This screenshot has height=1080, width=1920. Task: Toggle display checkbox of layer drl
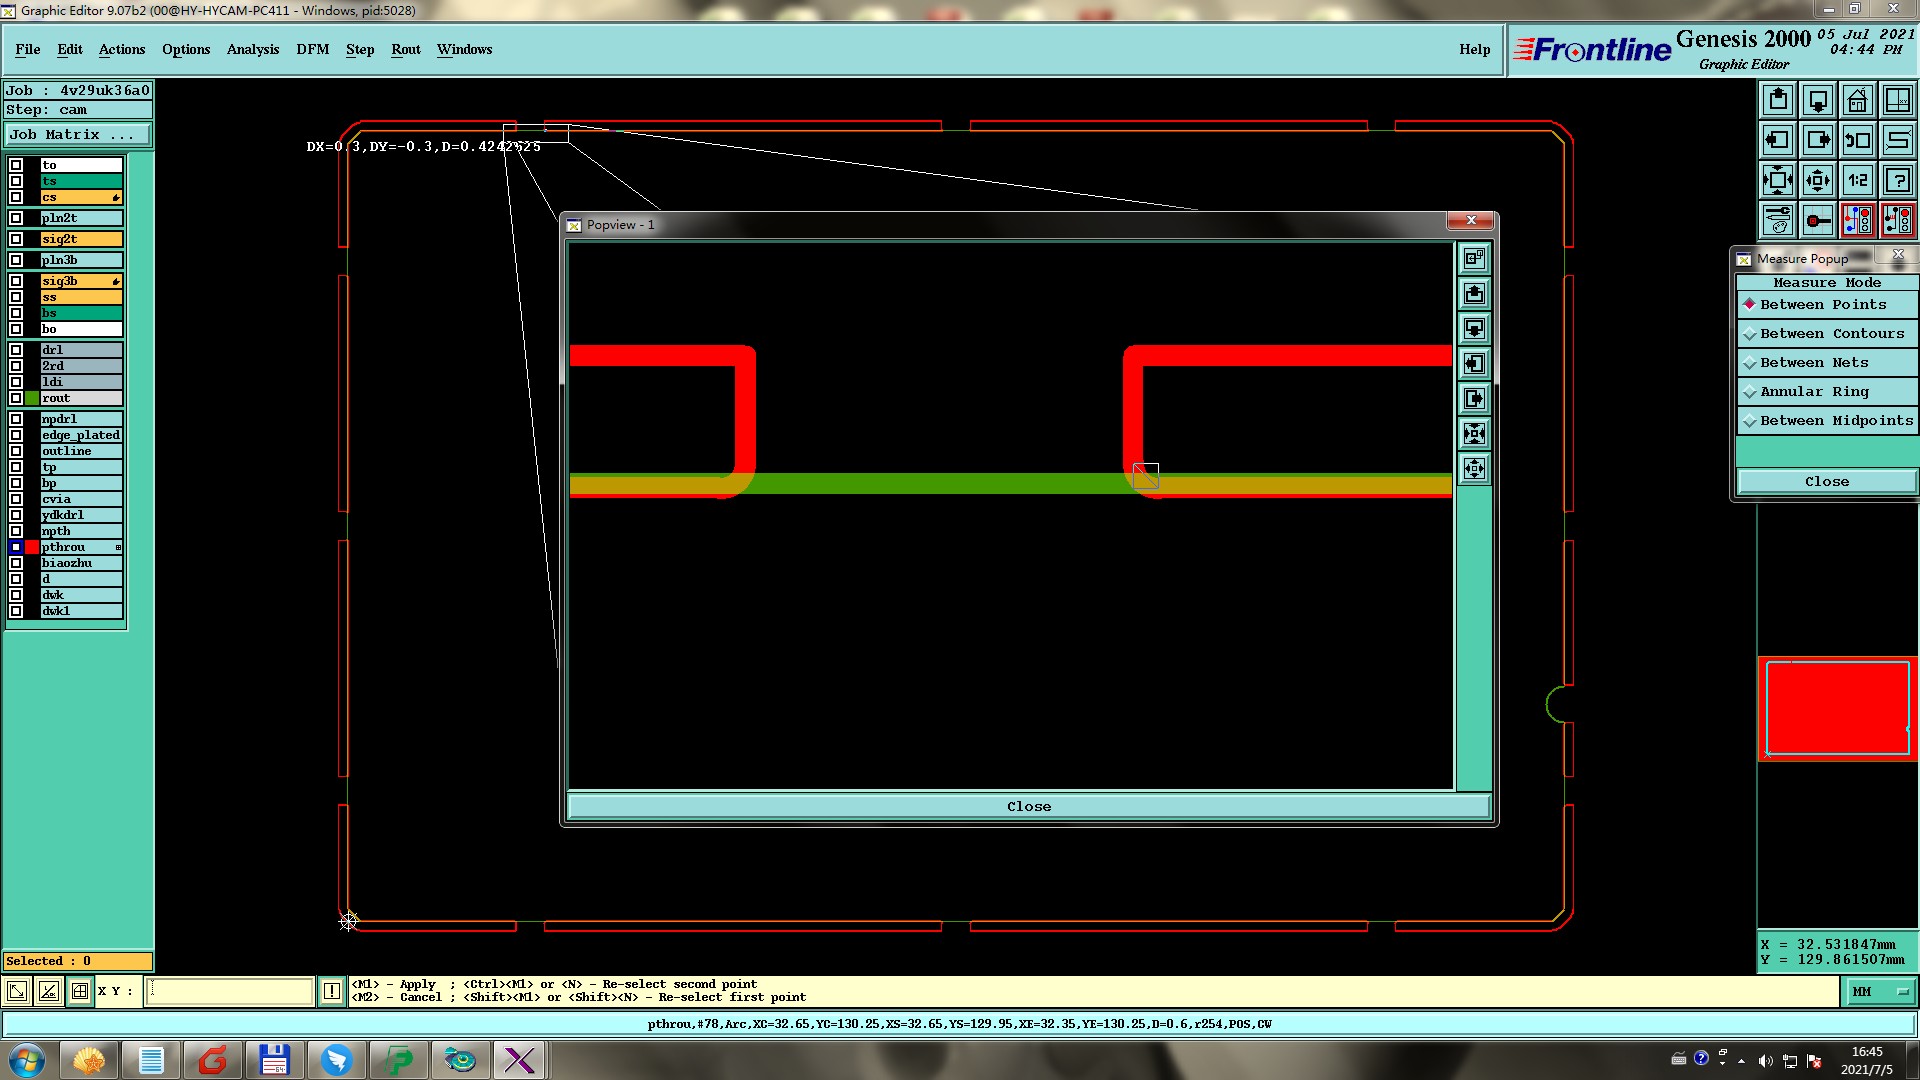tap(16, 350)
